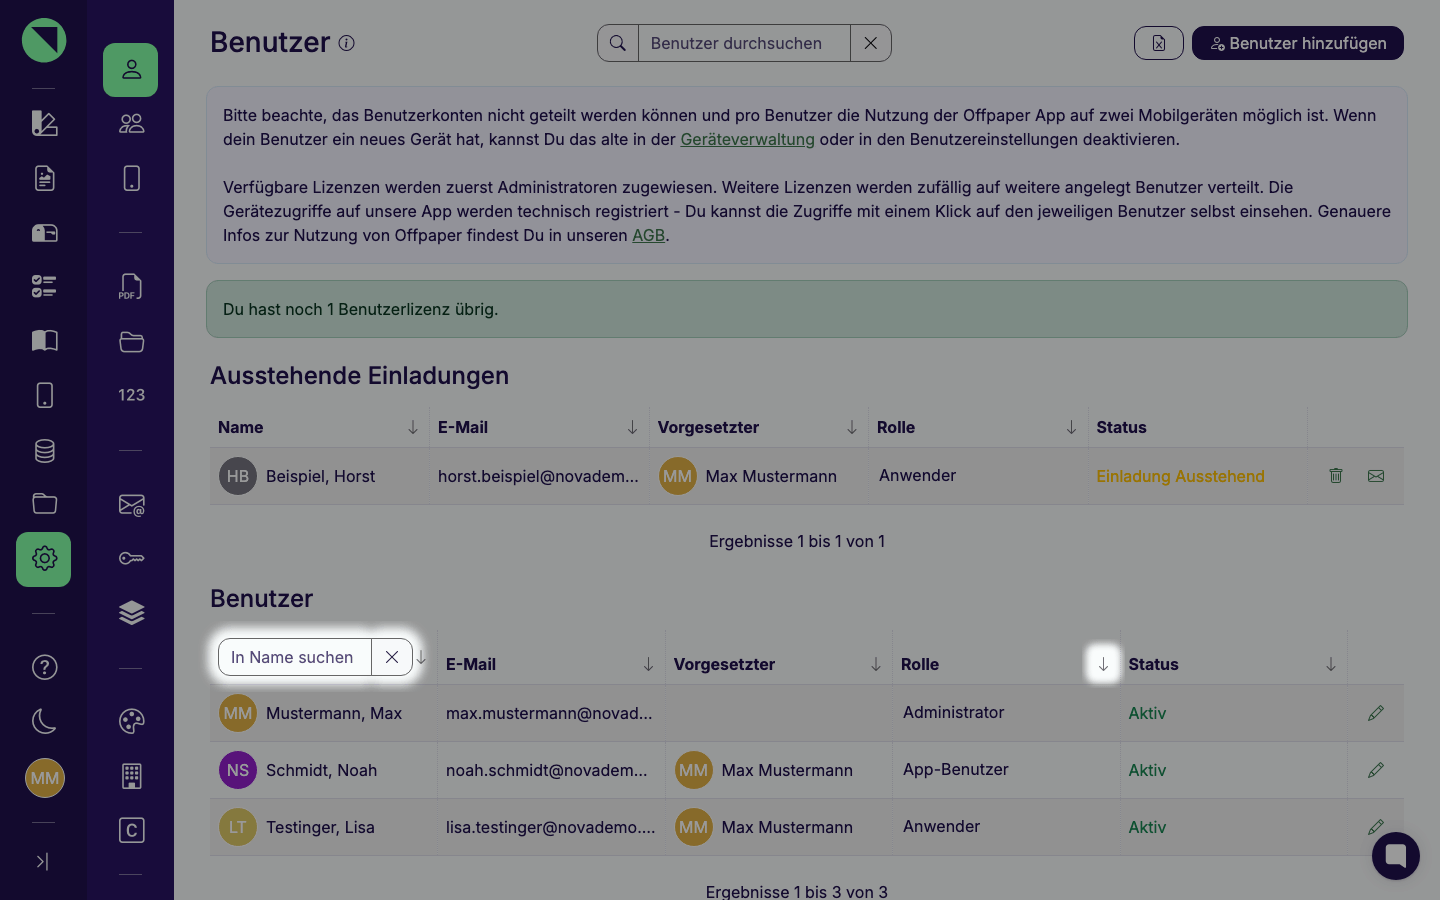
Task: Open the PDF document icon in secondary sidebar
Action: [x=131, y=287]
